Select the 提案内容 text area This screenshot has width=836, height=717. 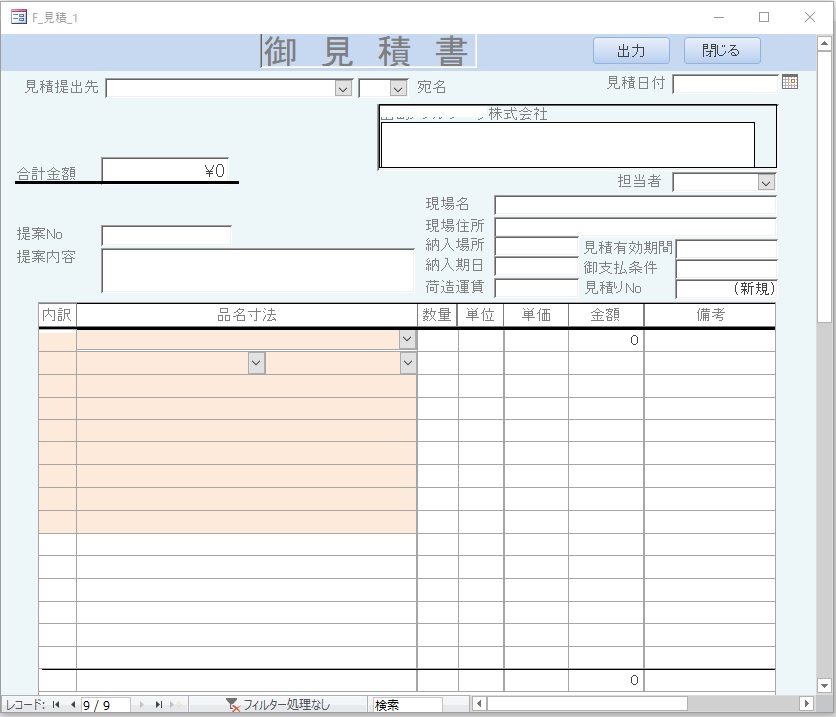[257, 270]
